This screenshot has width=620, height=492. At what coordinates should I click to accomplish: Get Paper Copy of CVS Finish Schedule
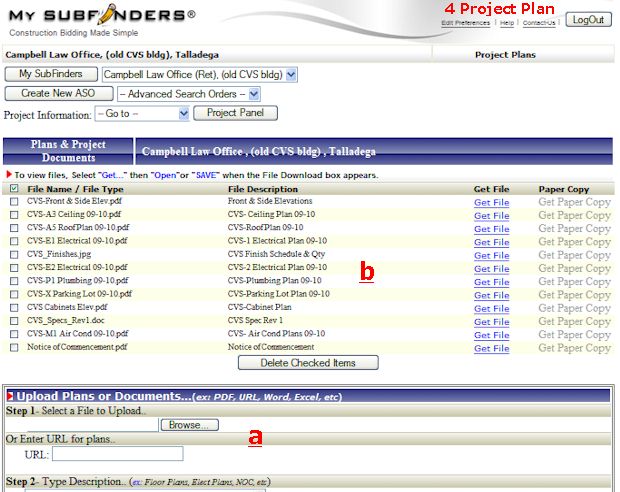pos(575,255)
